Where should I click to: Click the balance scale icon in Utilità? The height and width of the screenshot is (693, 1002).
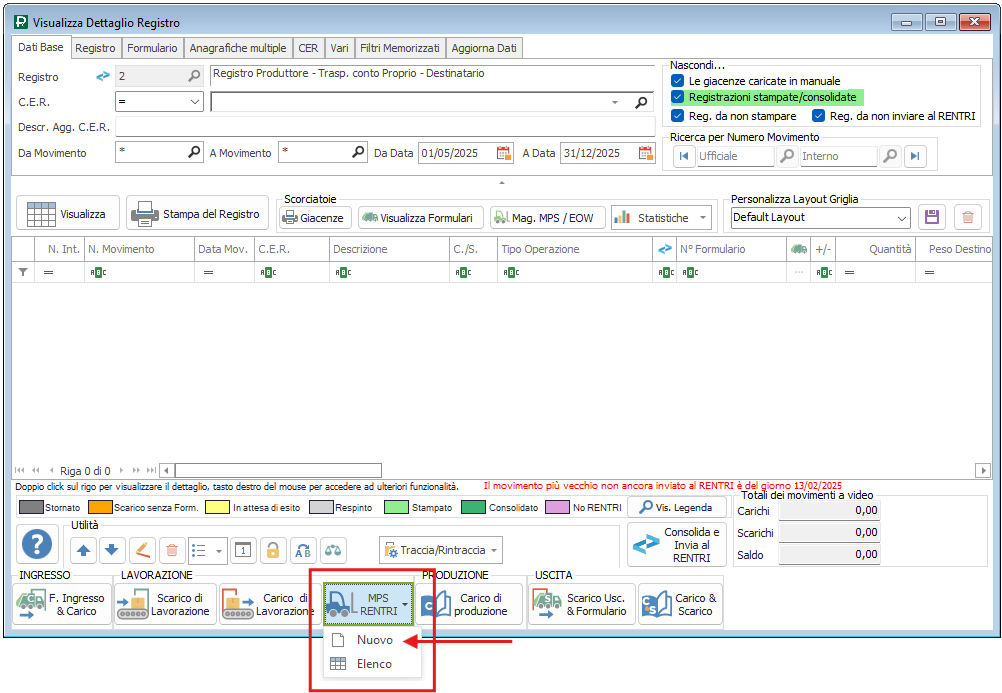click(332, 549)
